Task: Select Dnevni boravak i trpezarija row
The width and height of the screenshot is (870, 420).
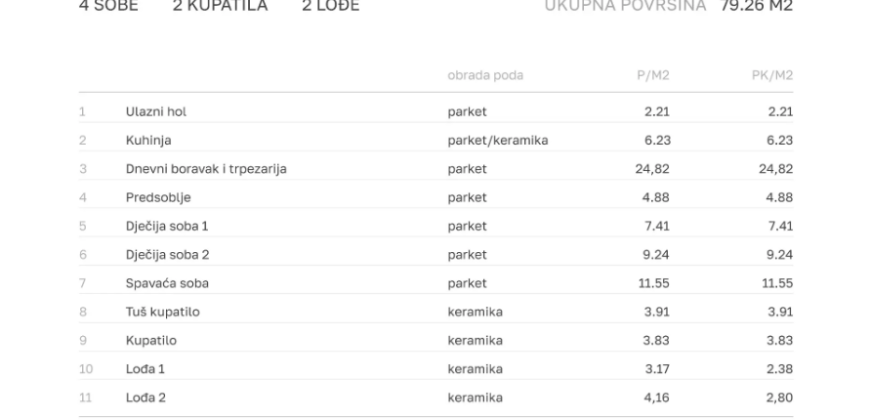Action: click(436, 169)
